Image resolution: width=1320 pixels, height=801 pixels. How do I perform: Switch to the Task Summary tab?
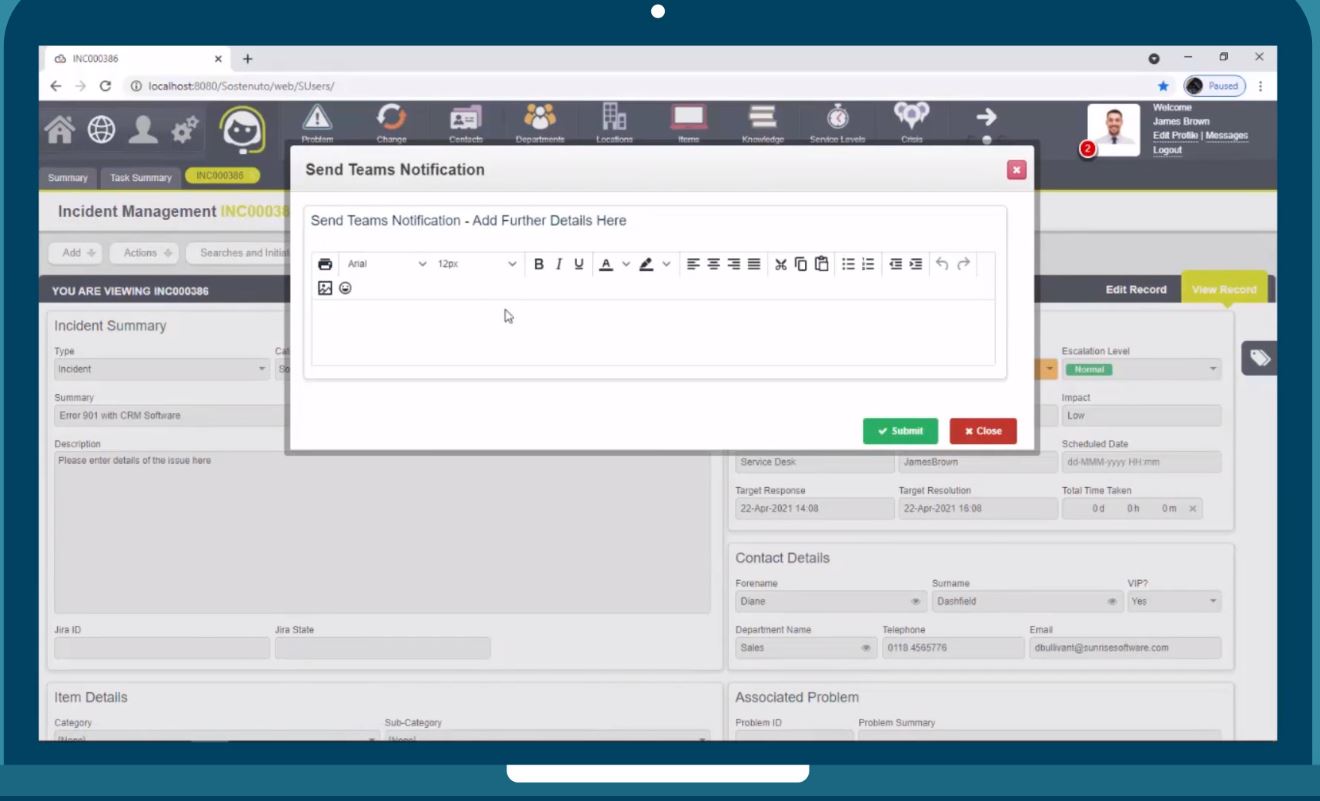click(139, 178)
